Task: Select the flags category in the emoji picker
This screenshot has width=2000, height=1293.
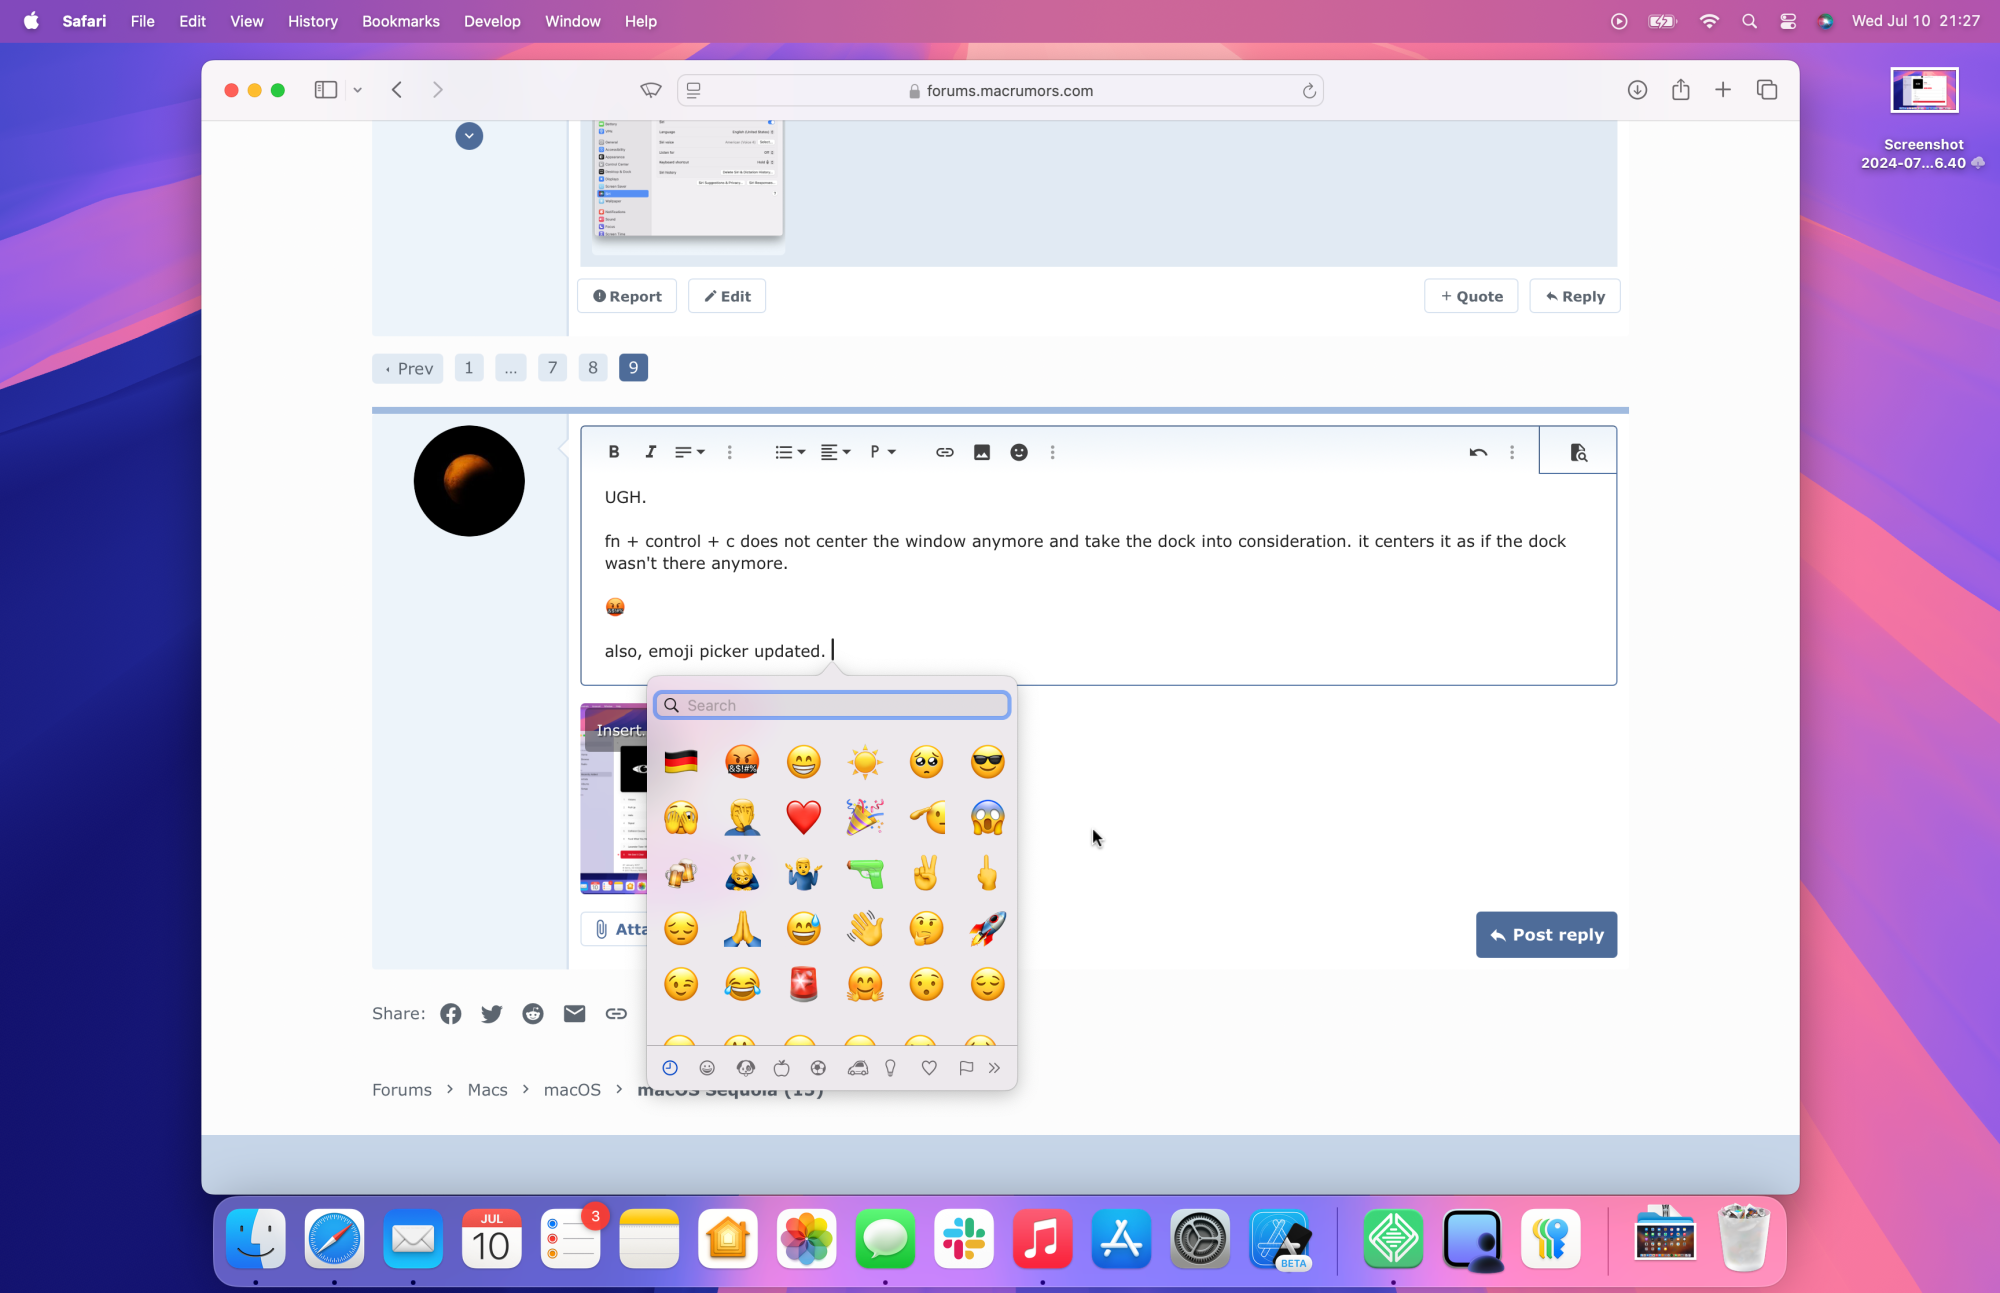Action: click(966, 1068)
